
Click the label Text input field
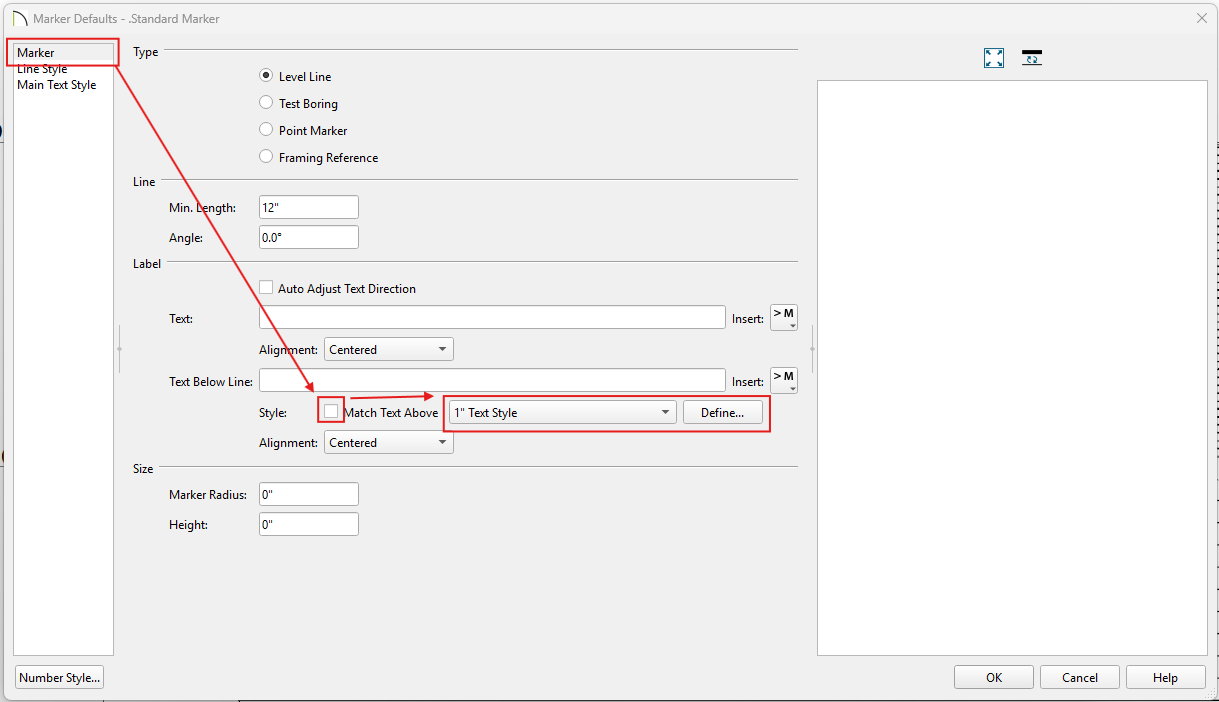pyautogui.click(x=492, y=318)
